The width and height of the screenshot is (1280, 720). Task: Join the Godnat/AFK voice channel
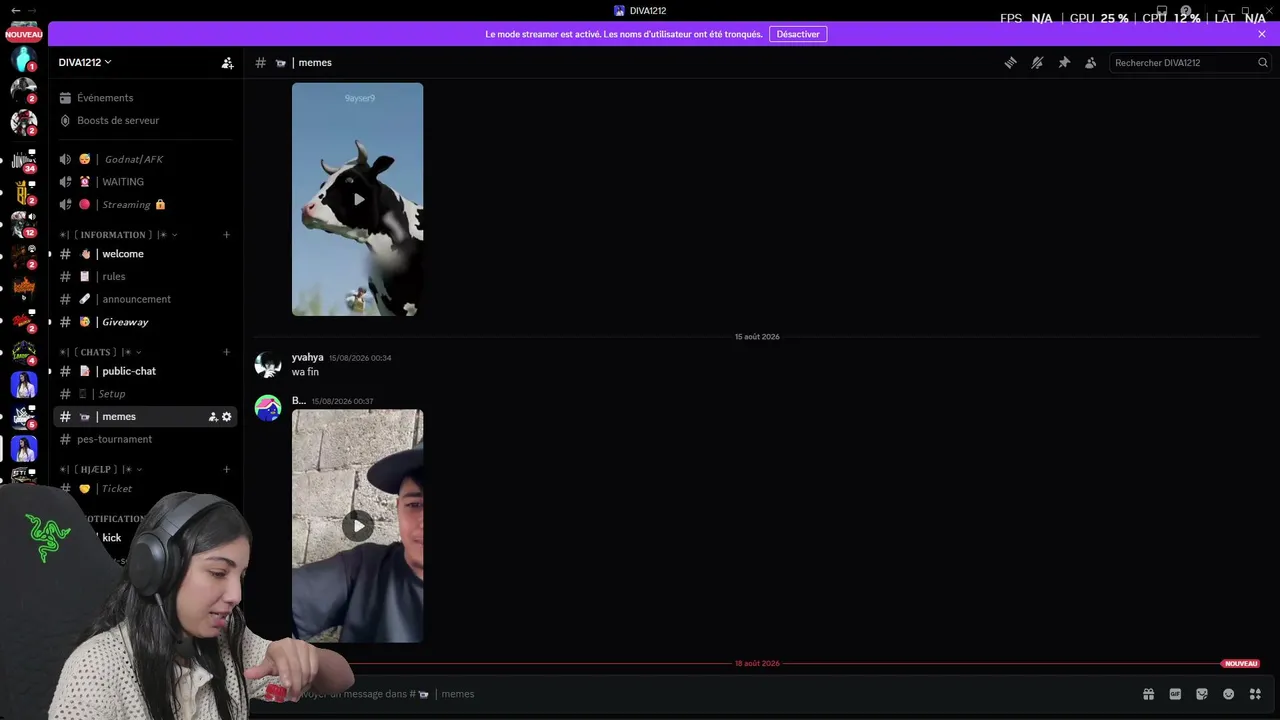coord(145,159)
